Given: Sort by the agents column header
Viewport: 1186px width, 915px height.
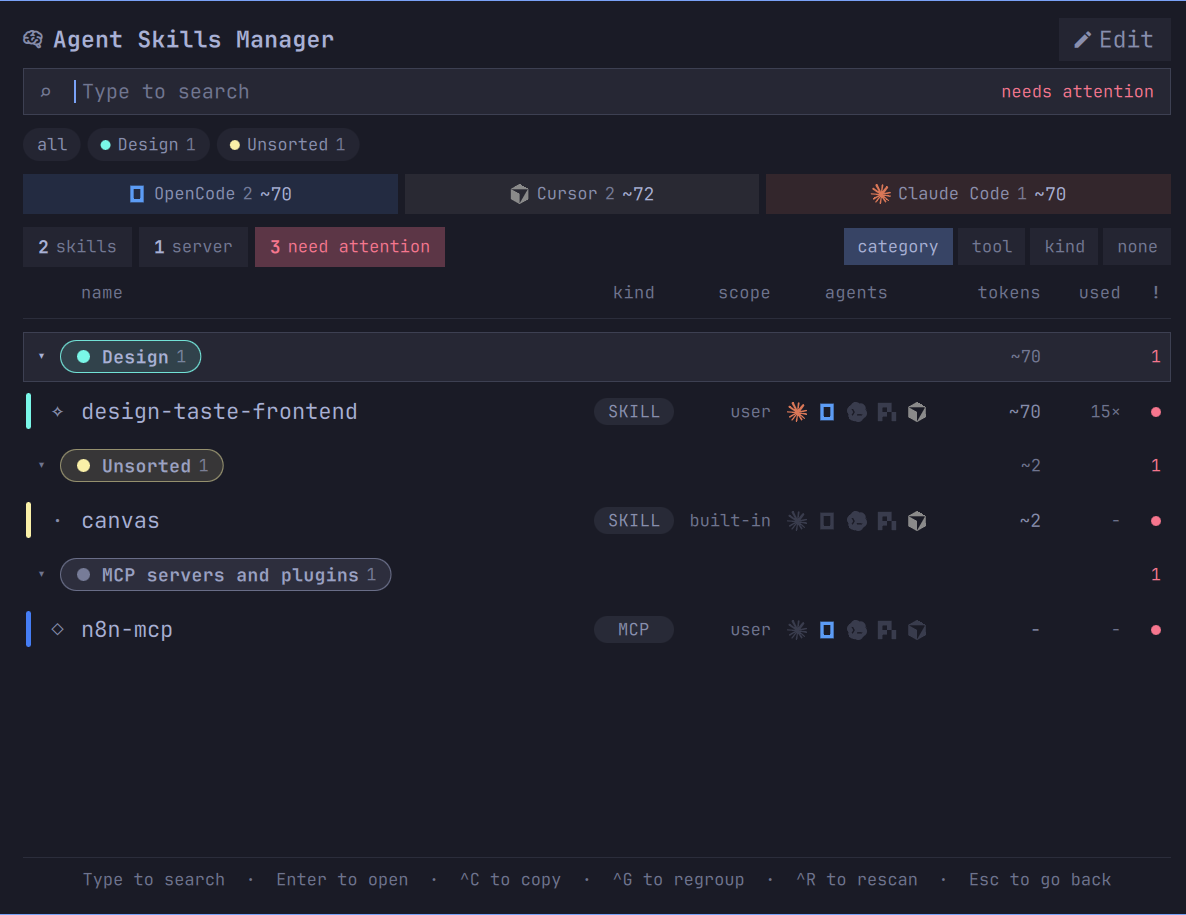Looking at the screenshot, I should [855, 293].
